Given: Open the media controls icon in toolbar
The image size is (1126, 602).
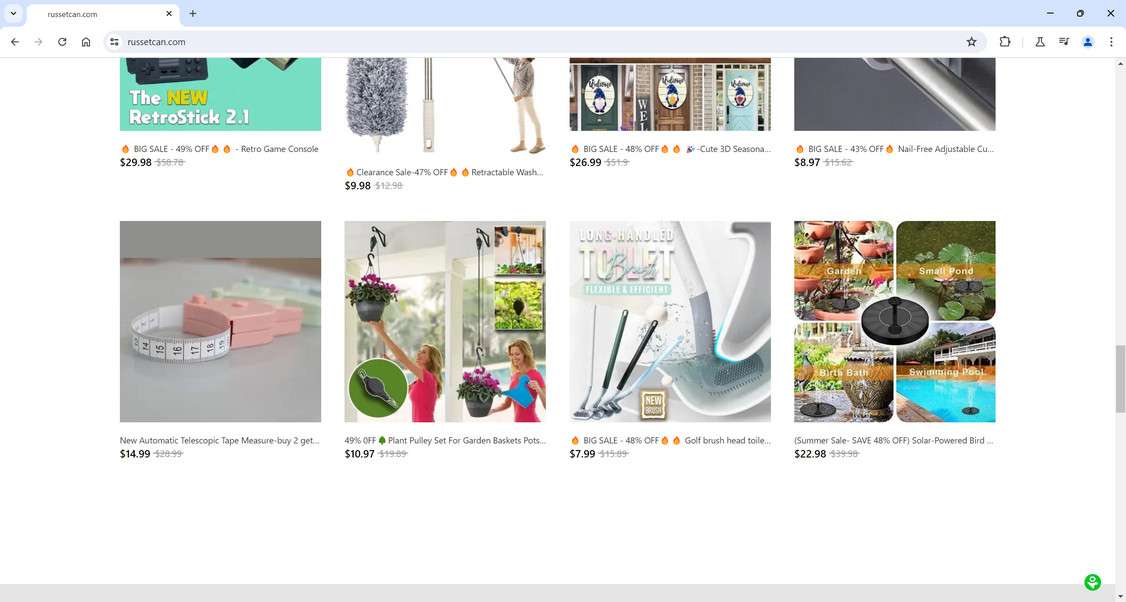Looking at the screenshot, I should 1064,42.
